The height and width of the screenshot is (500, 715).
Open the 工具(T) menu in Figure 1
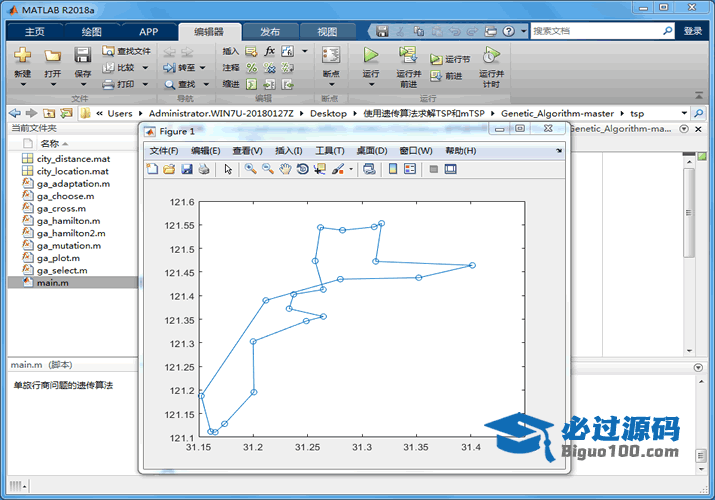coord(330,150)
